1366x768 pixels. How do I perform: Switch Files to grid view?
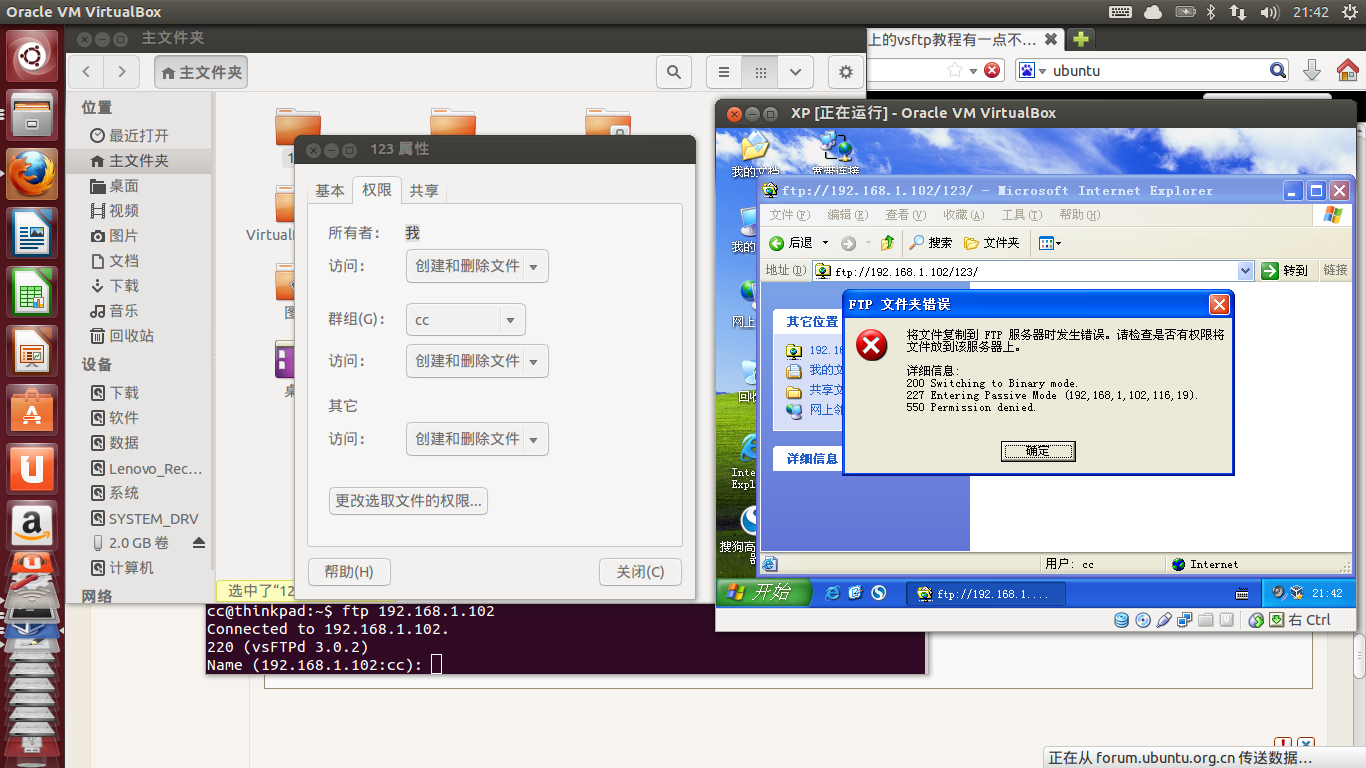760,72
